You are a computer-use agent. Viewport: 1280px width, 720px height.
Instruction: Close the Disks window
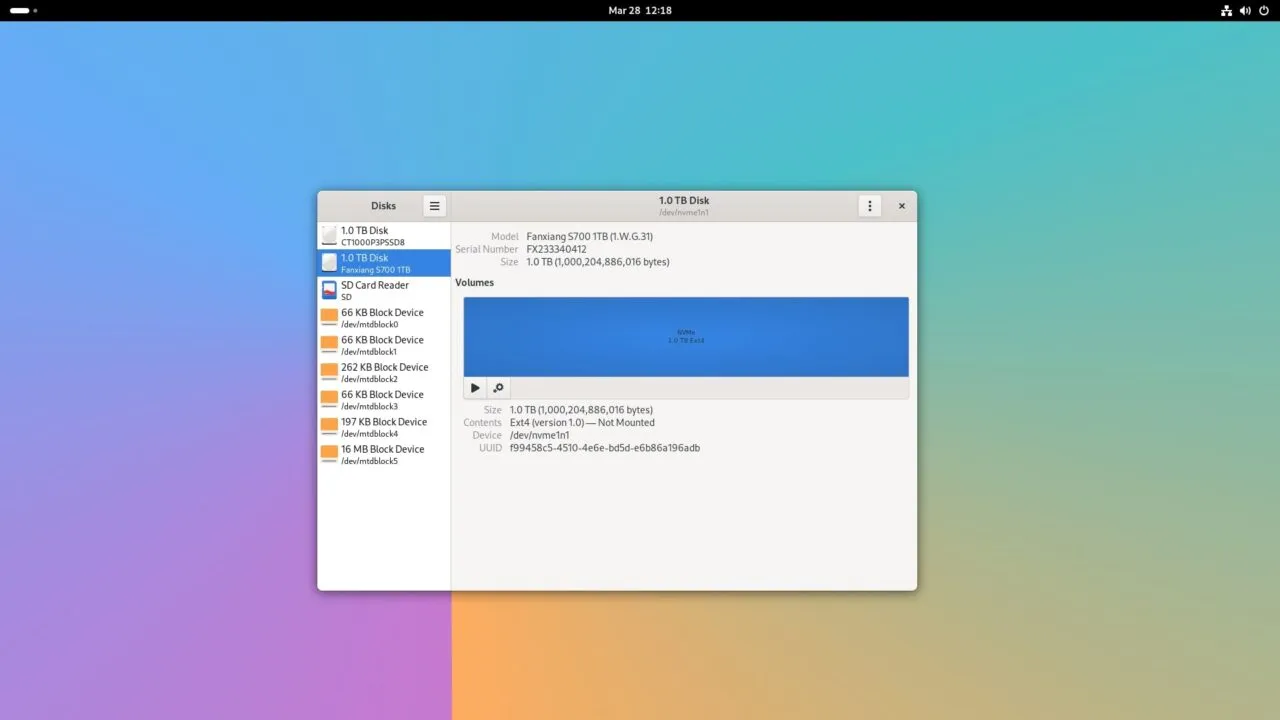(901, 206)
